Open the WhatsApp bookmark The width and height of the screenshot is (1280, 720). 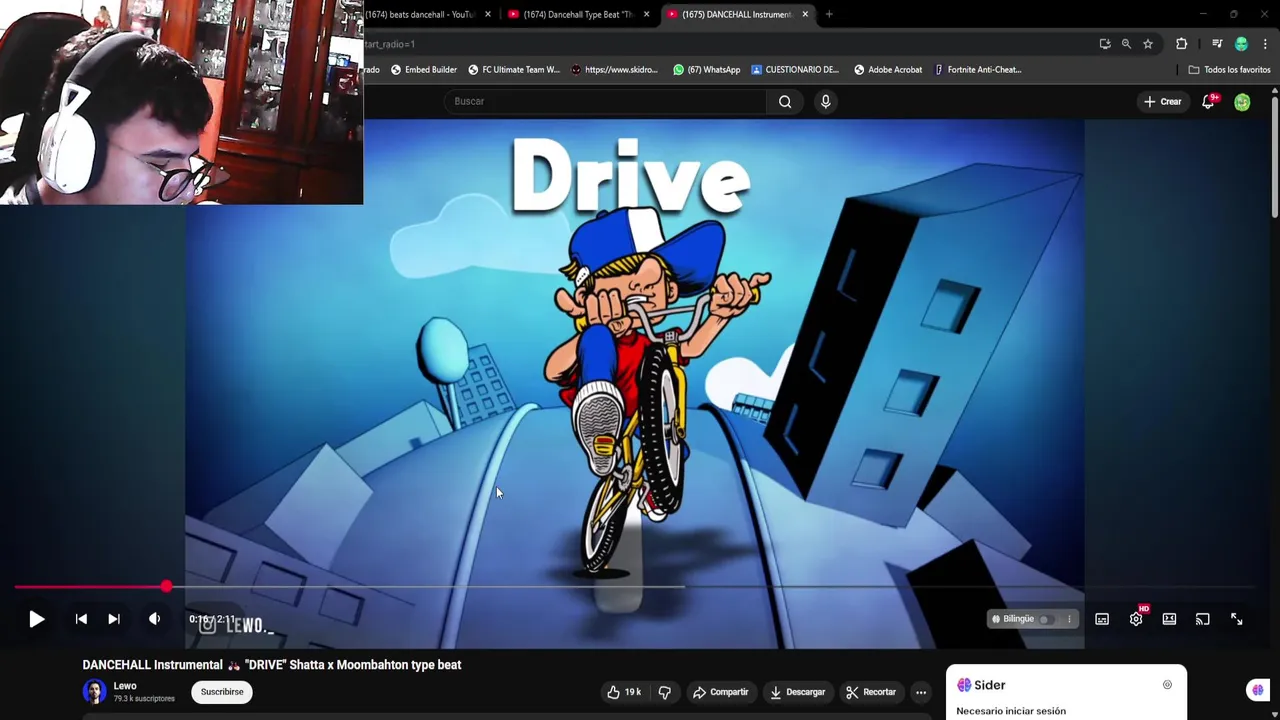(707, 70)
